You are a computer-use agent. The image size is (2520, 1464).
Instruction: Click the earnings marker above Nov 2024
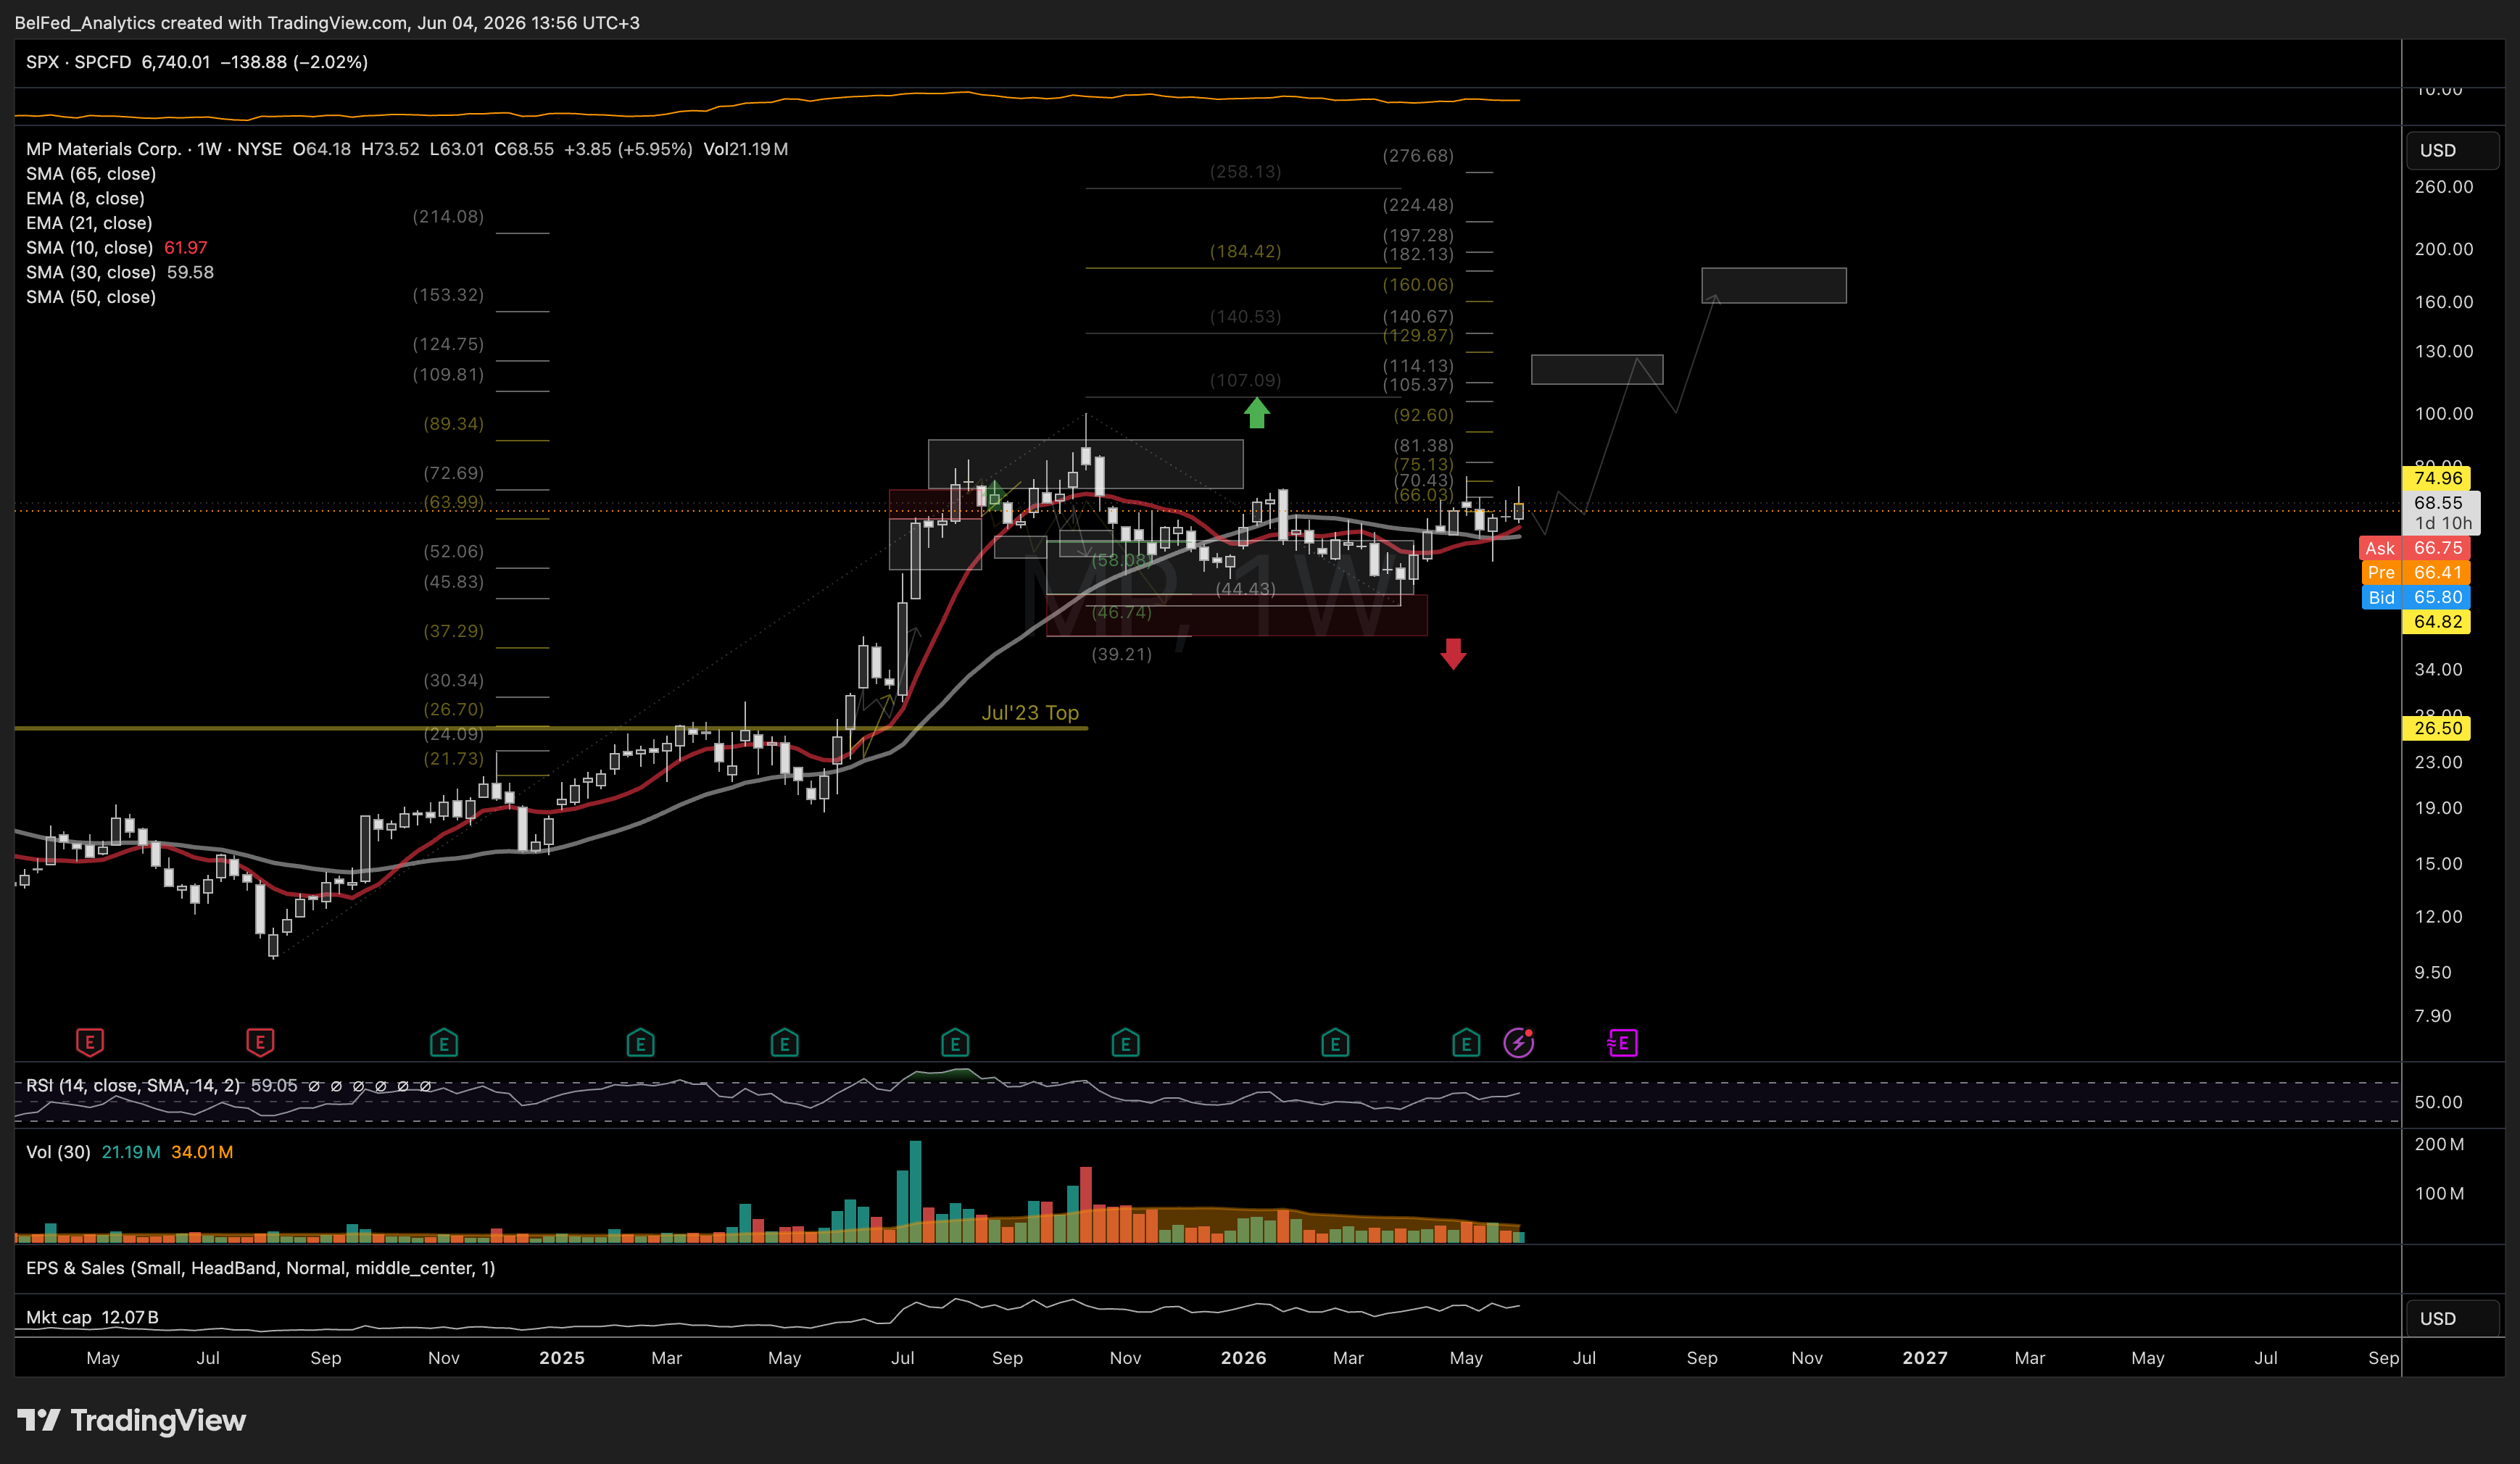(444, 1044)
